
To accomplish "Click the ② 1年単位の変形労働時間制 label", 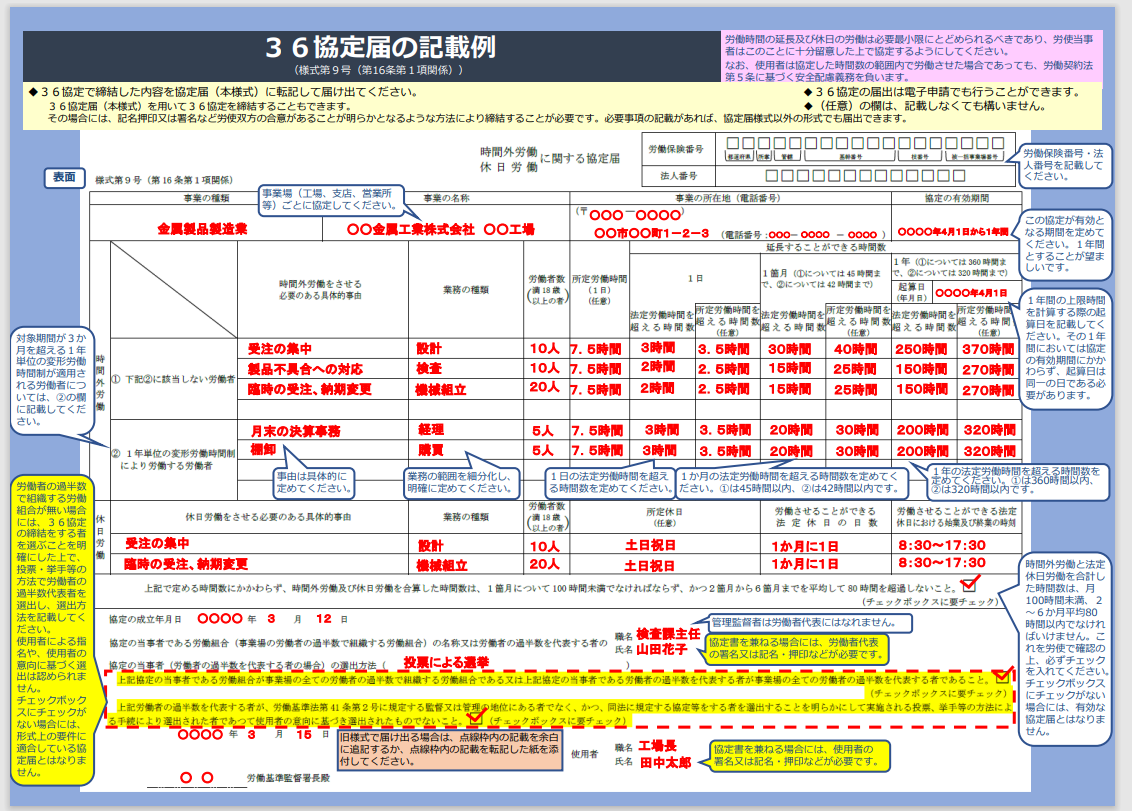I will coord(173,459).
